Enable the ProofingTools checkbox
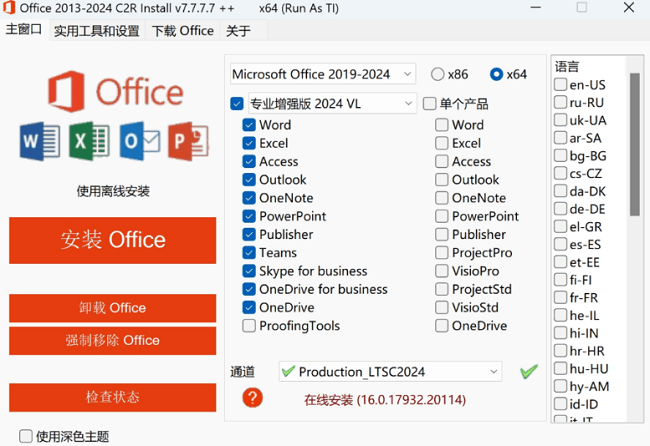This screenshot has width=650, height=446. point(249,325)
